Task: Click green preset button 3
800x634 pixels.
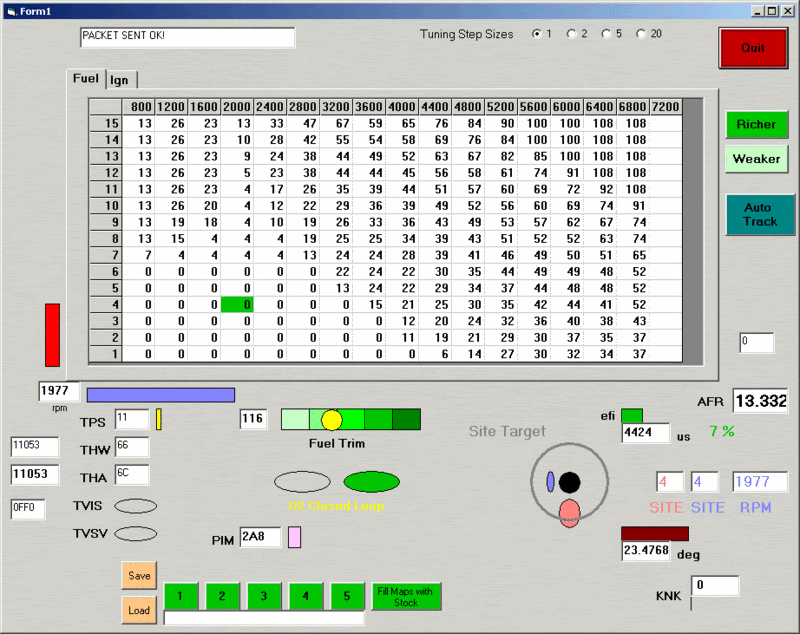Action: point(264,596)
